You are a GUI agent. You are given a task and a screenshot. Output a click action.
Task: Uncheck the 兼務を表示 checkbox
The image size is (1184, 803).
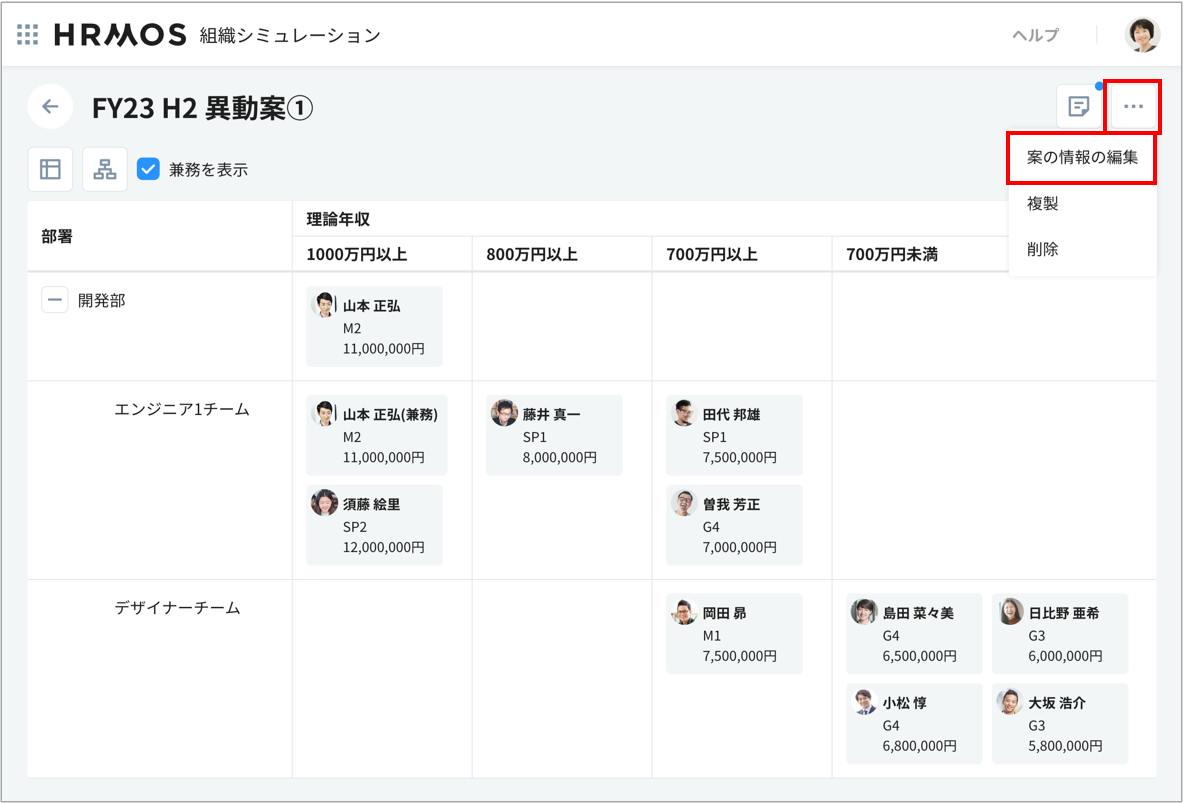[x=148, y=169]
